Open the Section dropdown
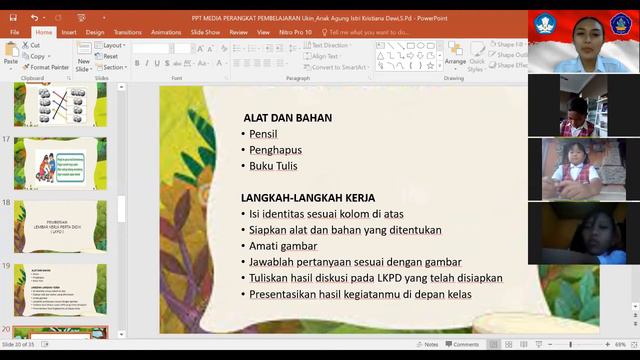 click(111, 67)
